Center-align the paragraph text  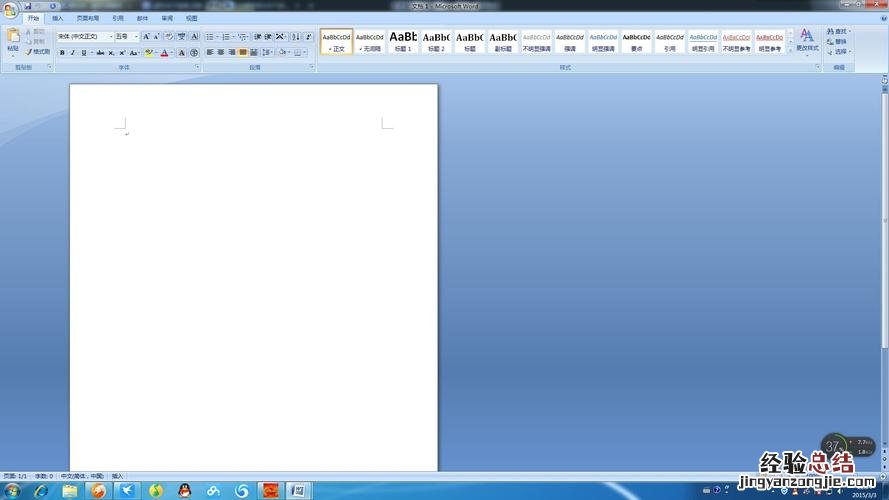coord(221,53)
